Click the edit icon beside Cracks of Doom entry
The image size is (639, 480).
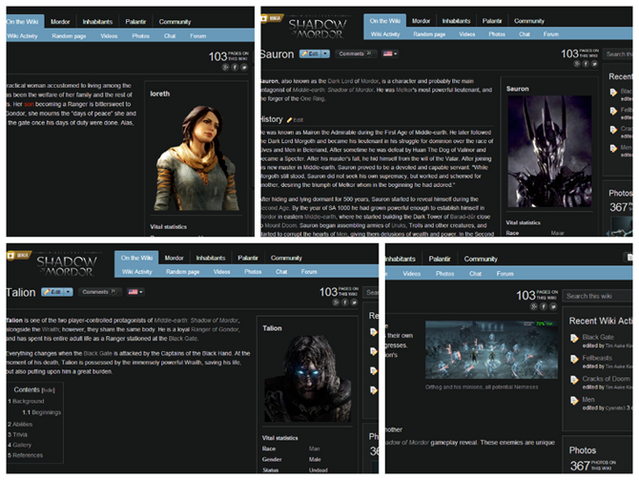(574, 380)
